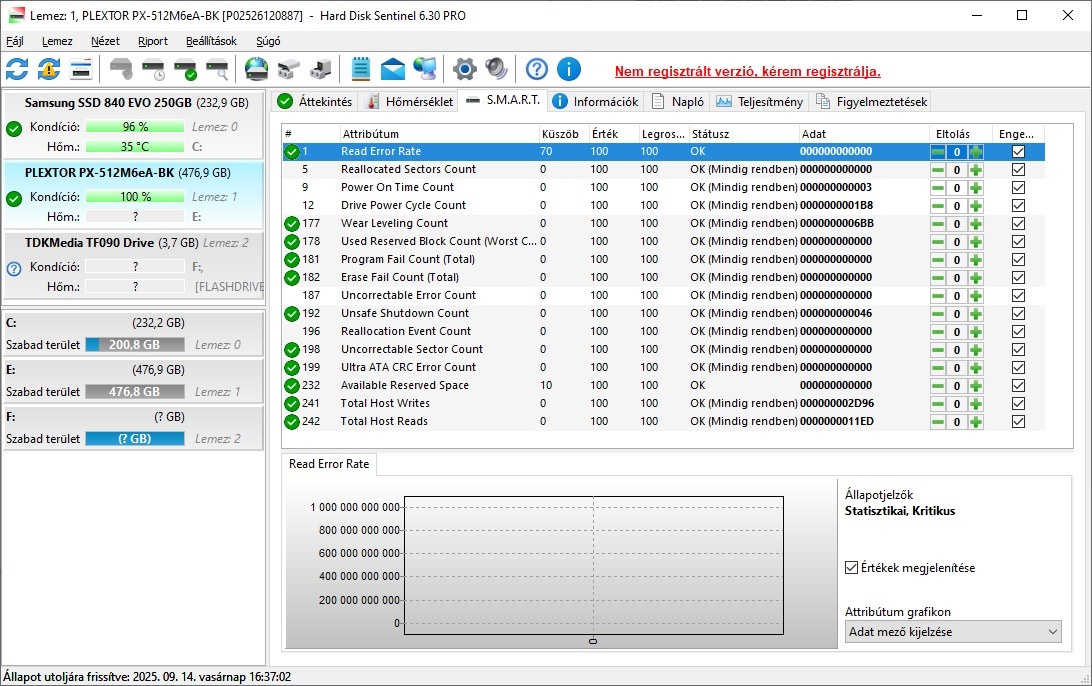This screenshot has height=686, width=1092.
Task: Open the Fájl menu
Action: [x=15, y=41]
